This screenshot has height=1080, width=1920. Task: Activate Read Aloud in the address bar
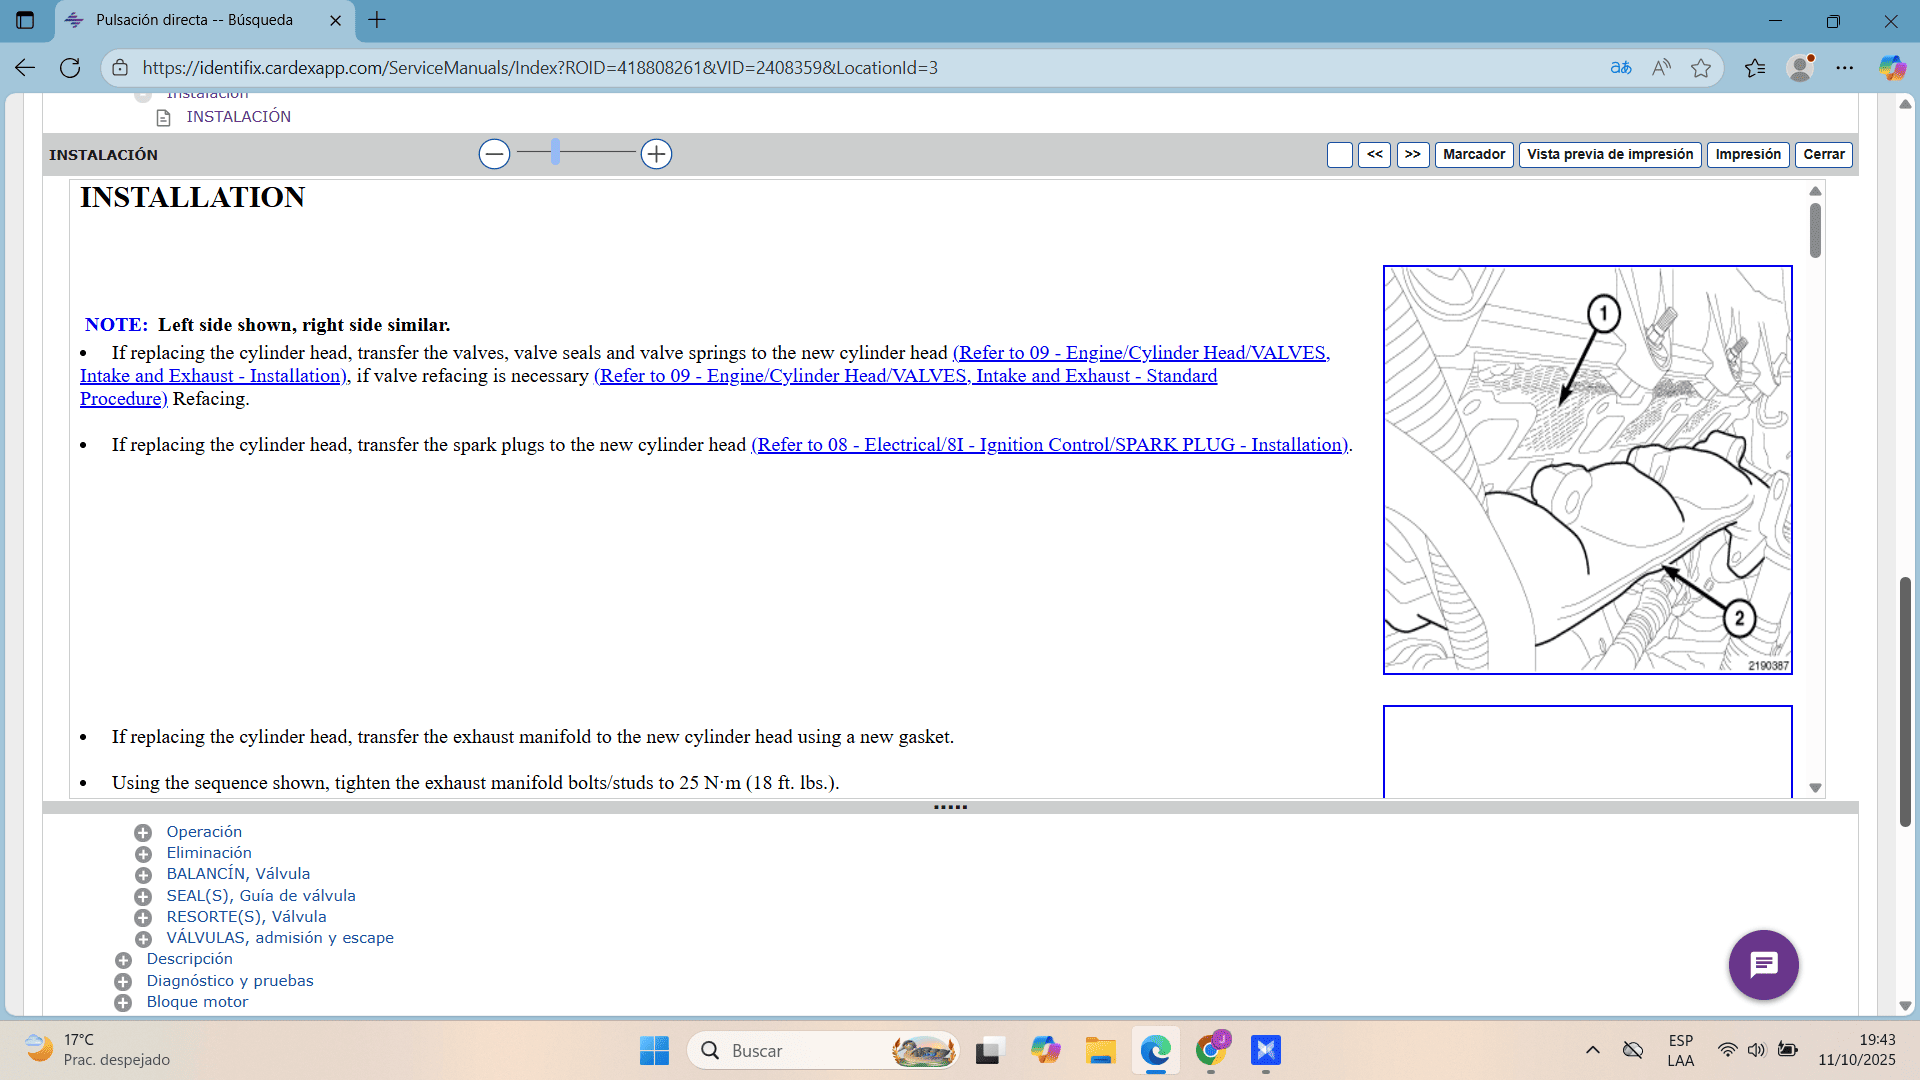1661,67
